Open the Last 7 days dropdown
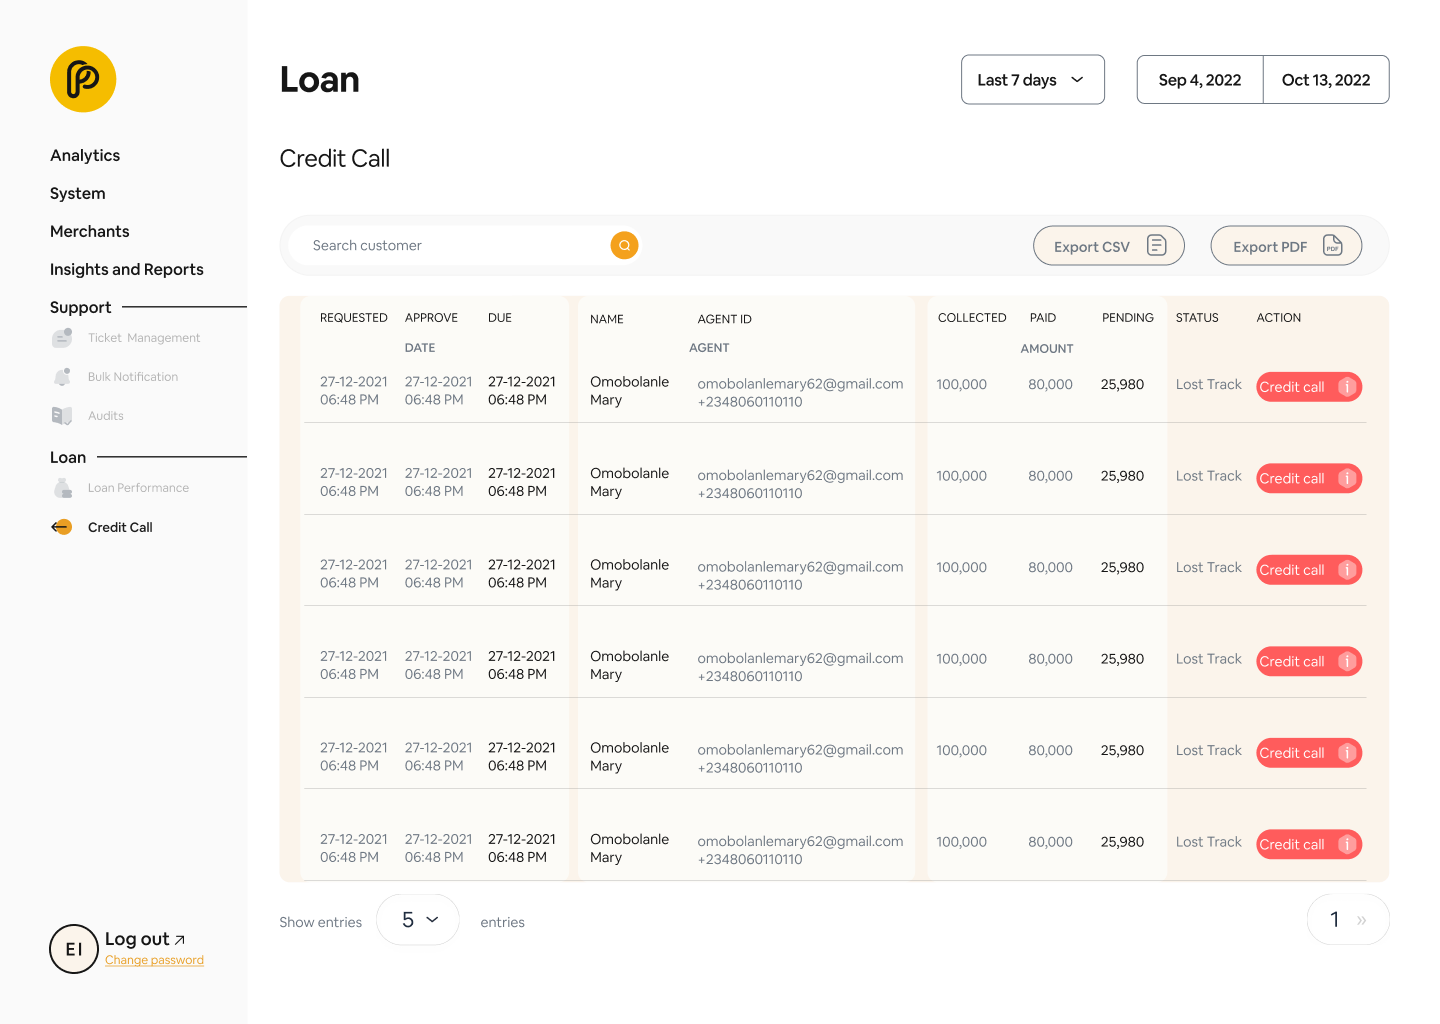 click(x=1033, y=80)
